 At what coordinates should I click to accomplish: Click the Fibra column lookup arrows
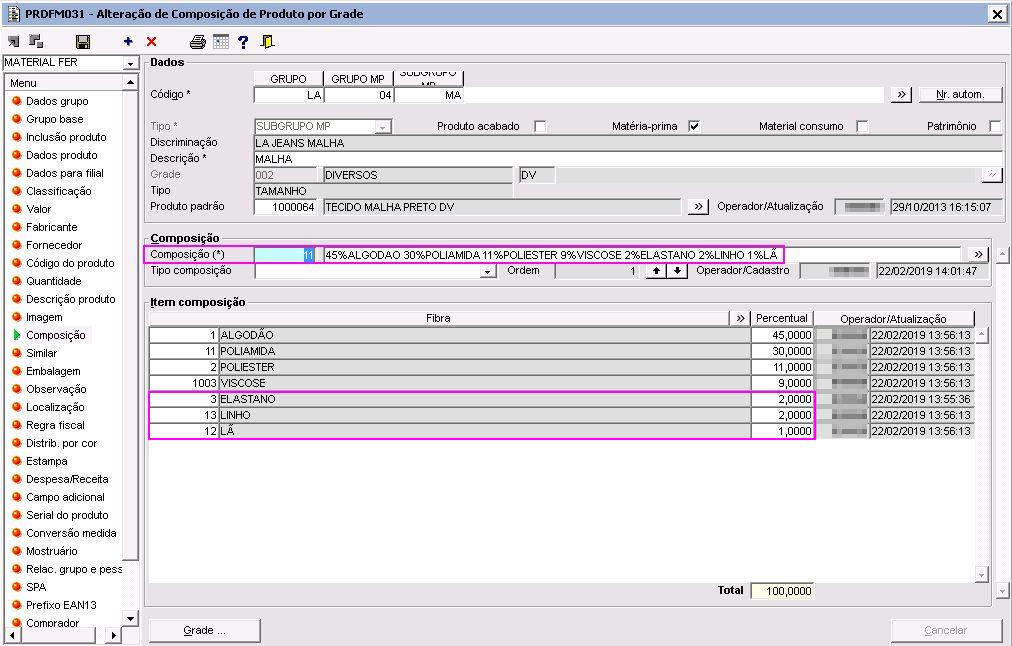click(x=740, y=318)
